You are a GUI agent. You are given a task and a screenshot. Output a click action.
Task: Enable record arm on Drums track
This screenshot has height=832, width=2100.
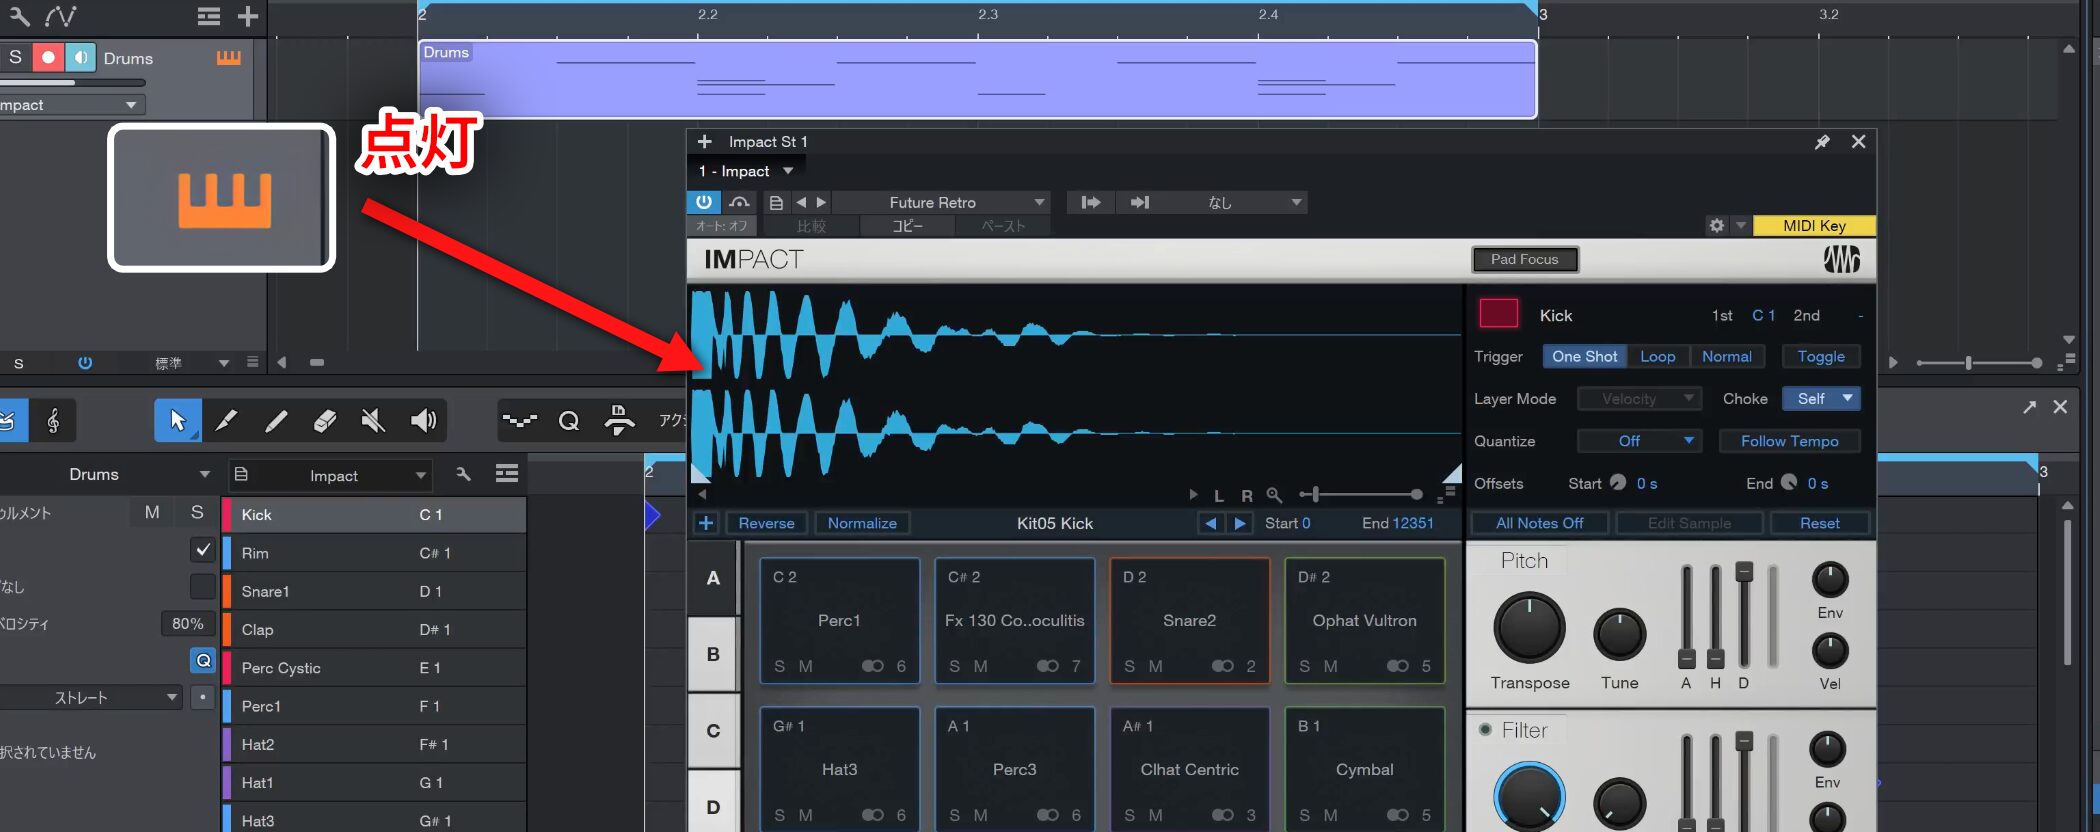[x=48, y=58]
